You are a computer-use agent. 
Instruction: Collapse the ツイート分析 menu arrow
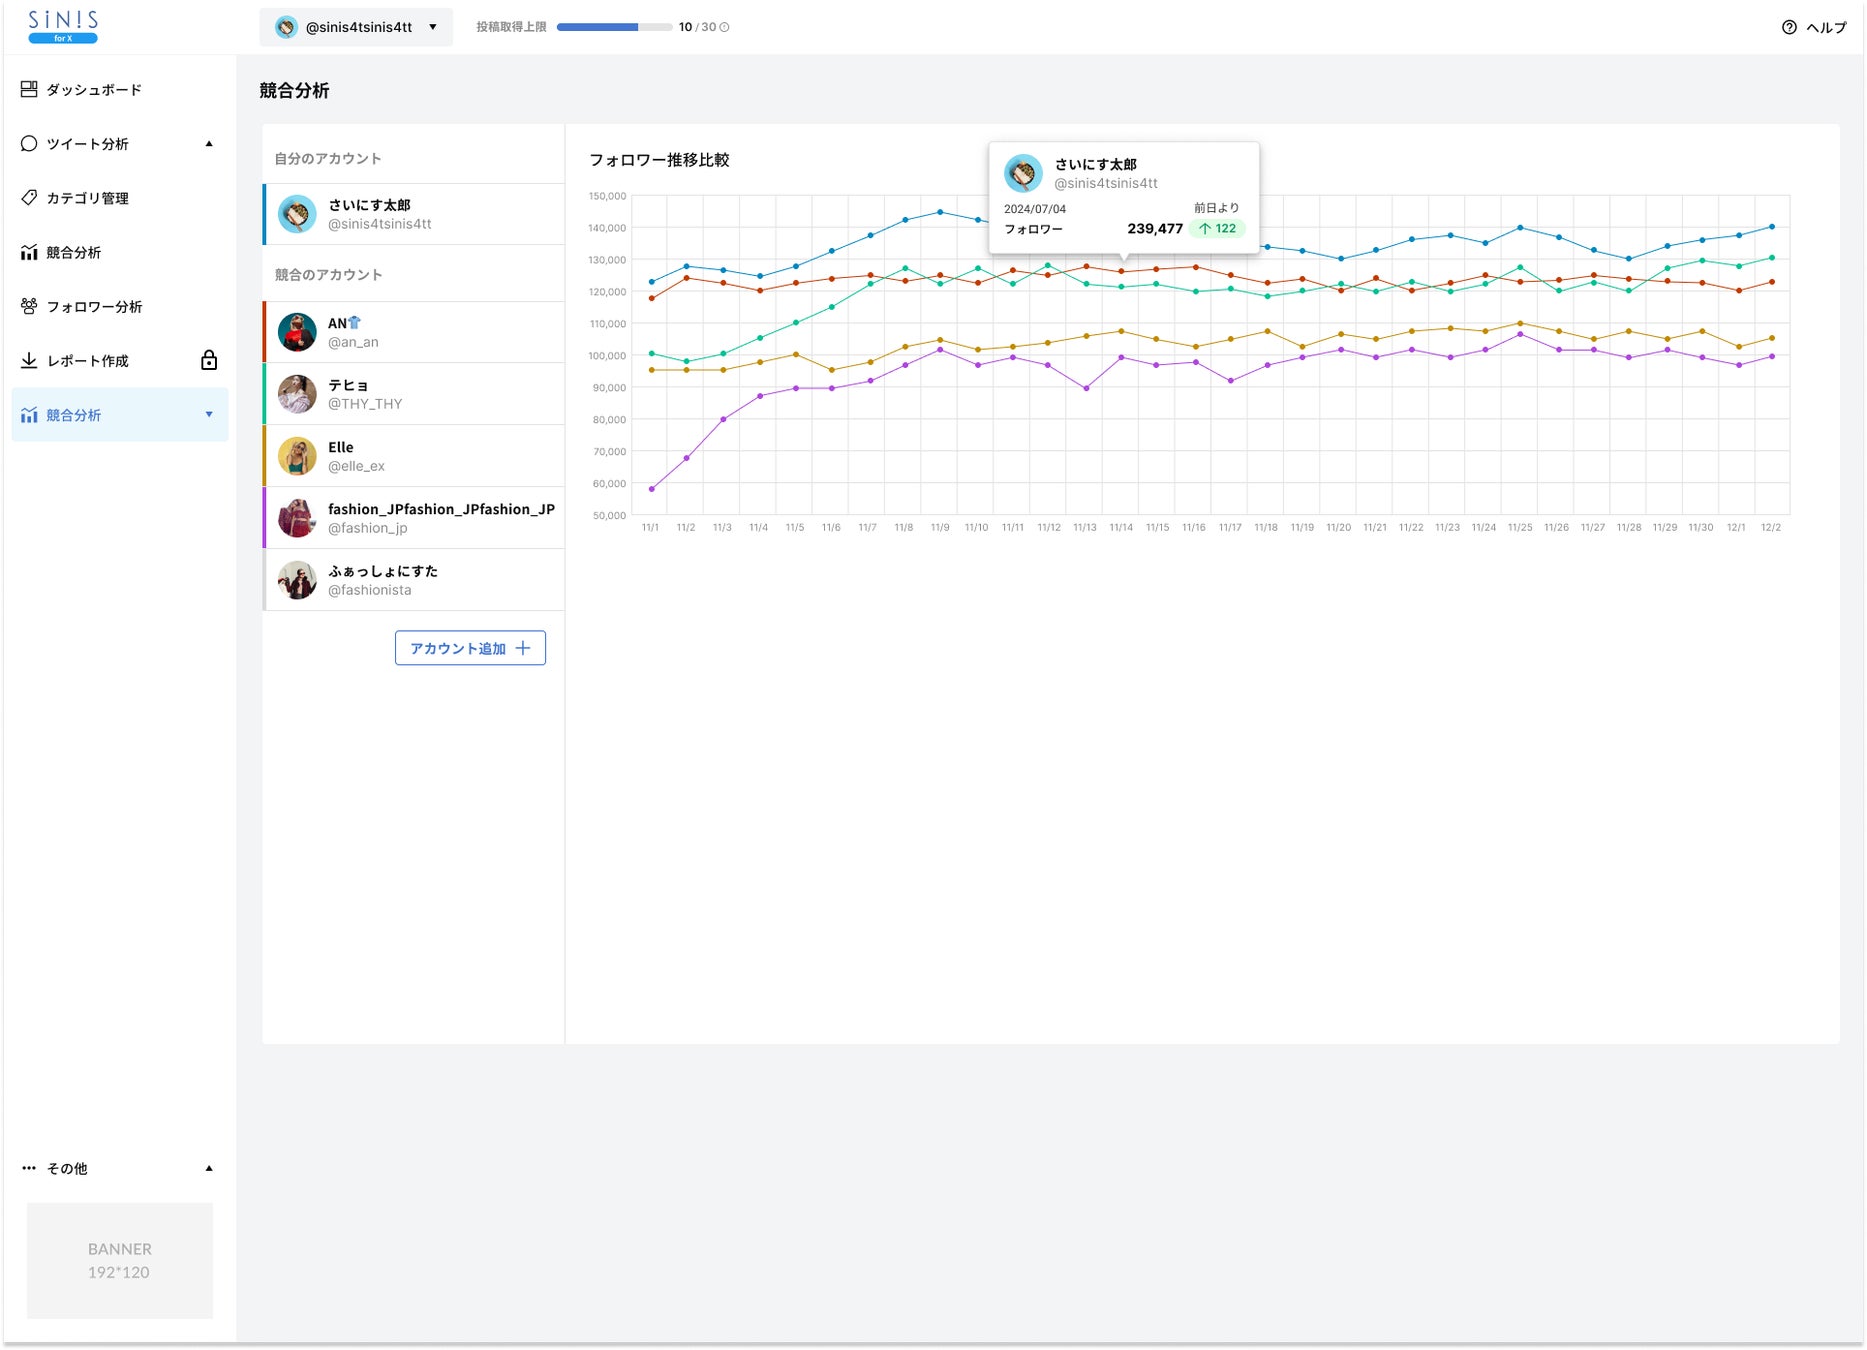click(x=209, y=144)
